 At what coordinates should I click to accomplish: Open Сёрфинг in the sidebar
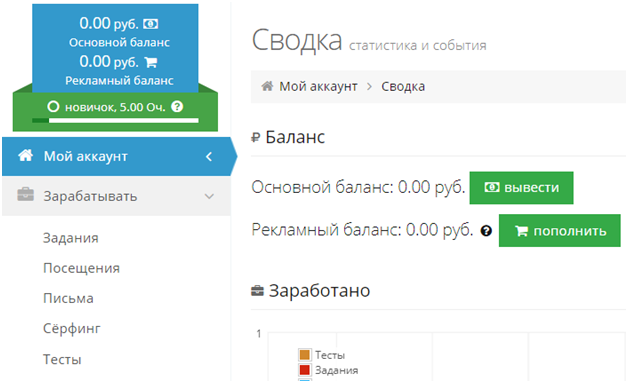tap(72, 329)
